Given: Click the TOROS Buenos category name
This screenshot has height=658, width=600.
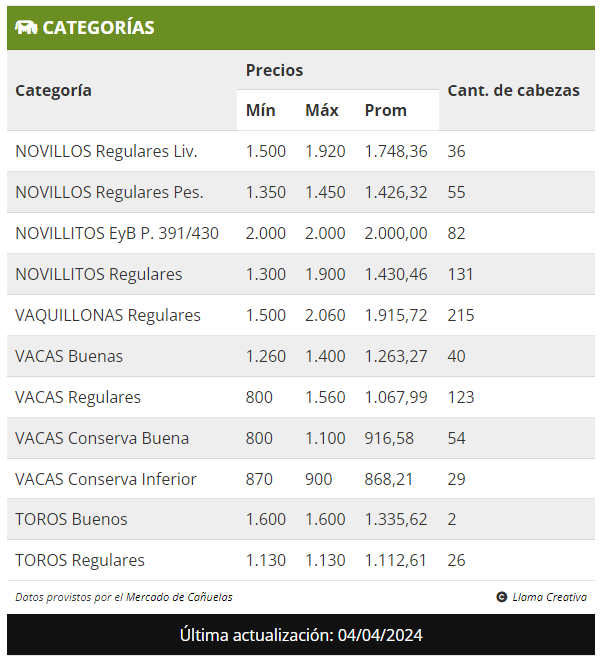Looking at the screenshot, I should tap(71, 519).
